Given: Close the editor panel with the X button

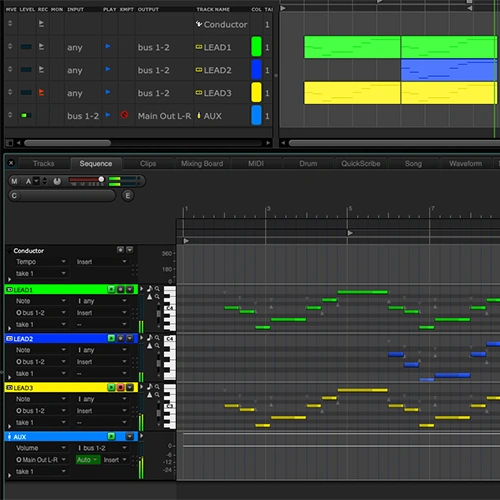Looking at the screenshot, I should tap(11, 163).
